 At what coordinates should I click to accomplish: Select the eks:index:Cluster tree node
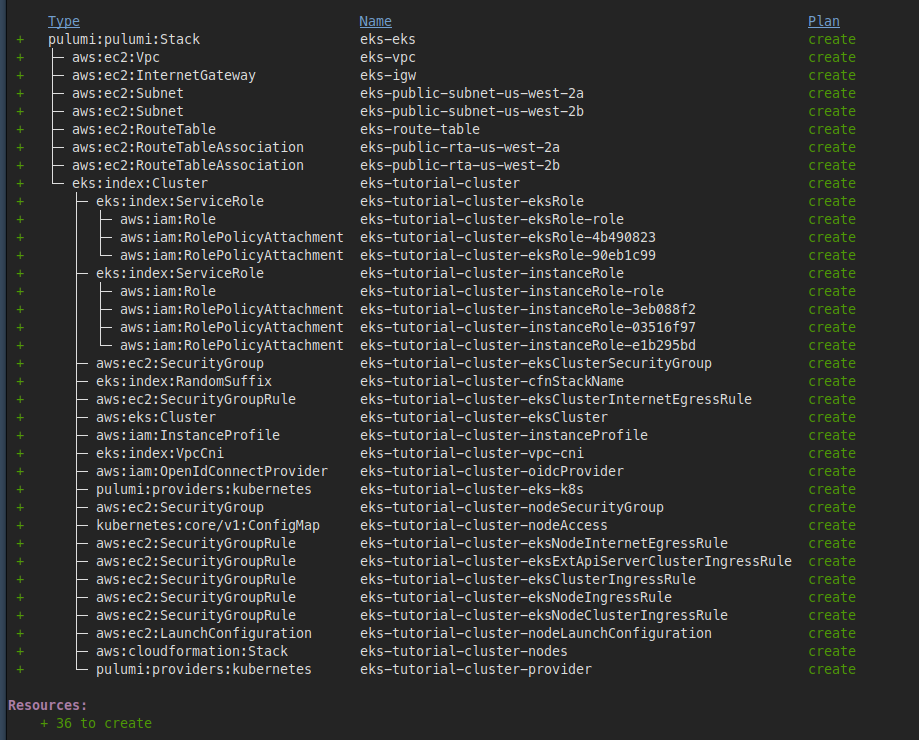click(139, 183)
